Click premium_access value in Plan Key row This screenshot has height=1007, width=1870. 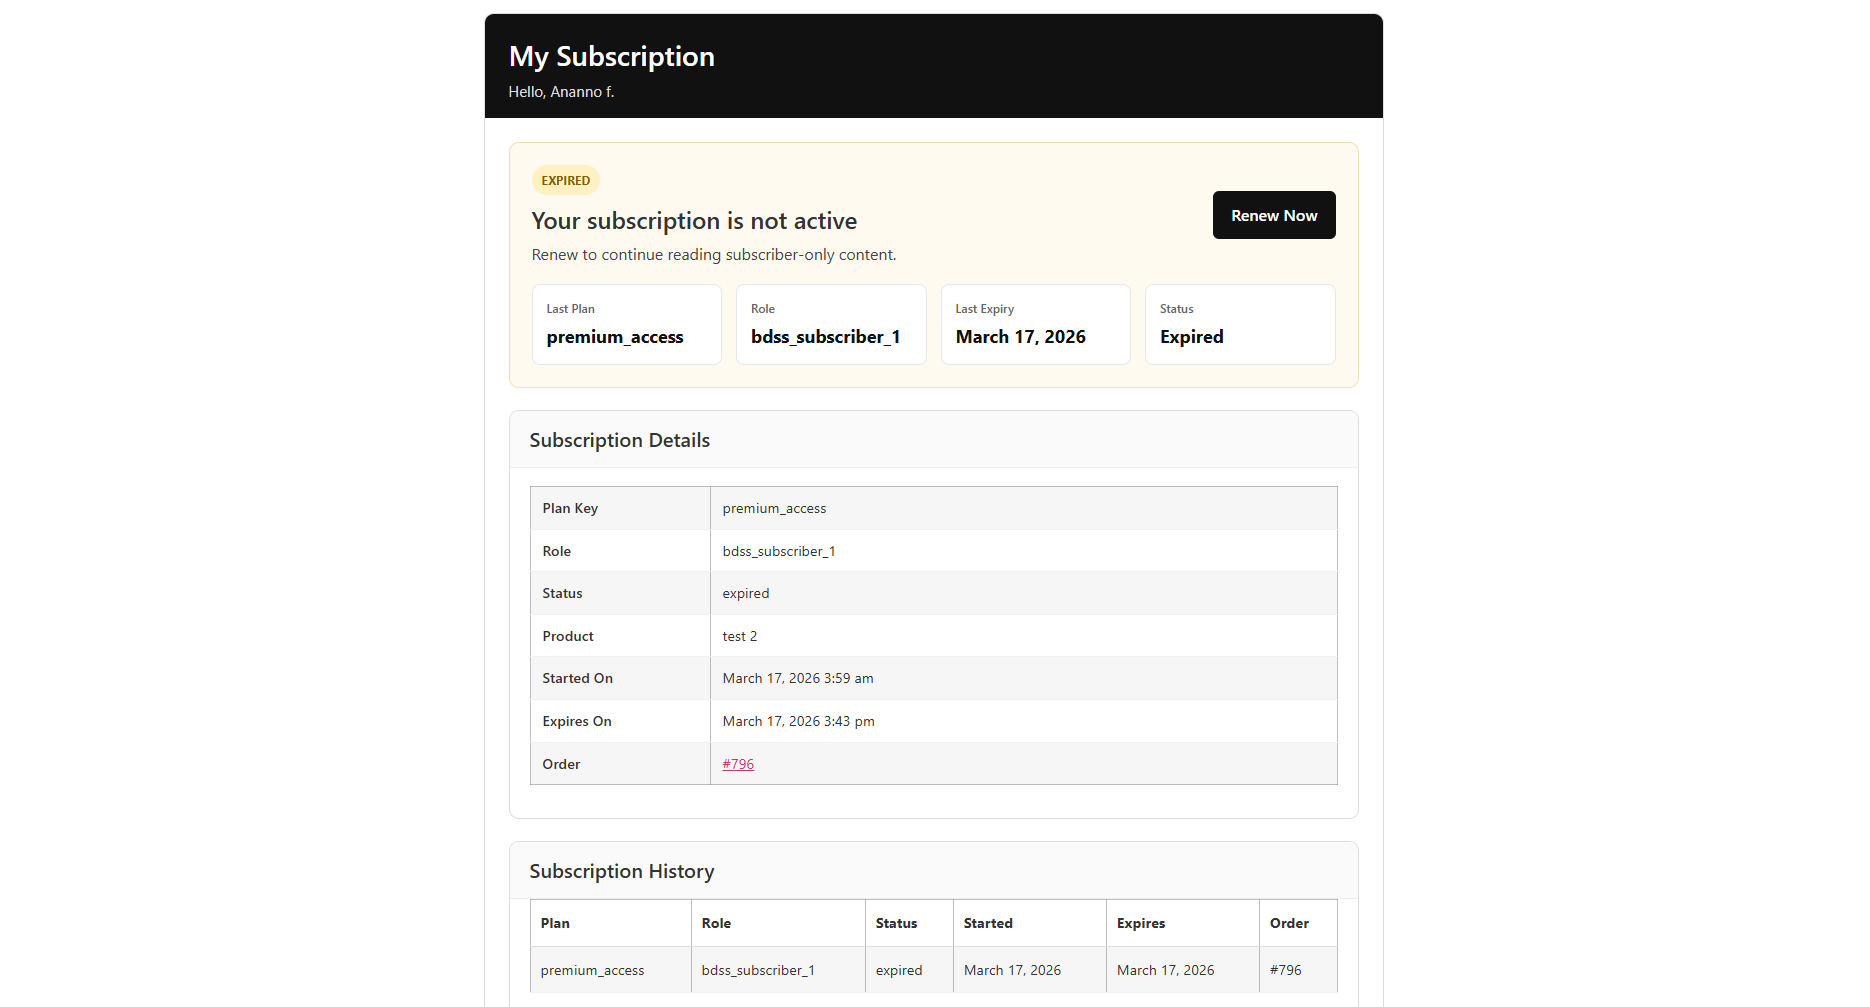[x=774, y=509]
